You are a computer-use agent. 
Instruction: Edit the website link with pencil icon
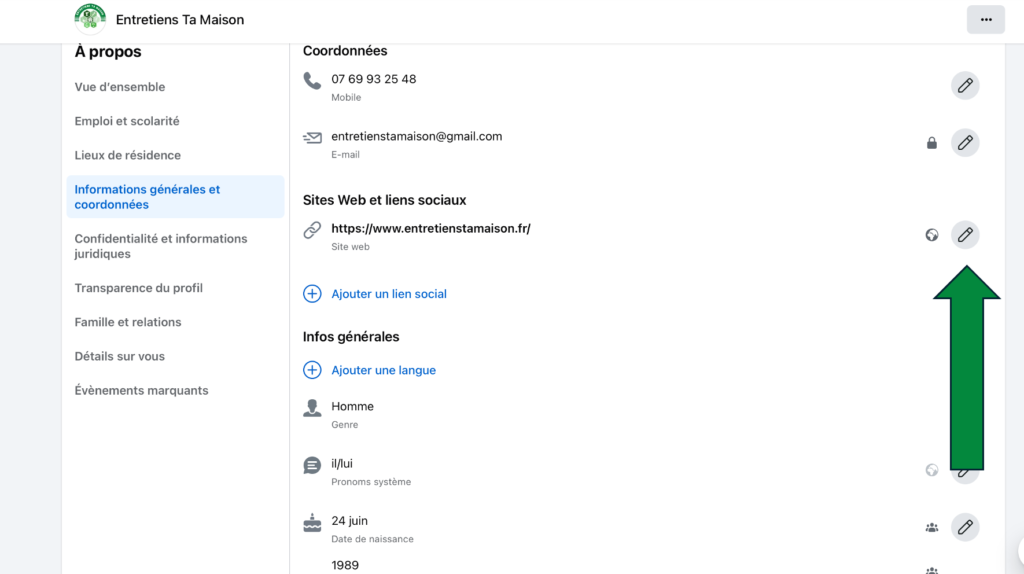tap(964, 235)
